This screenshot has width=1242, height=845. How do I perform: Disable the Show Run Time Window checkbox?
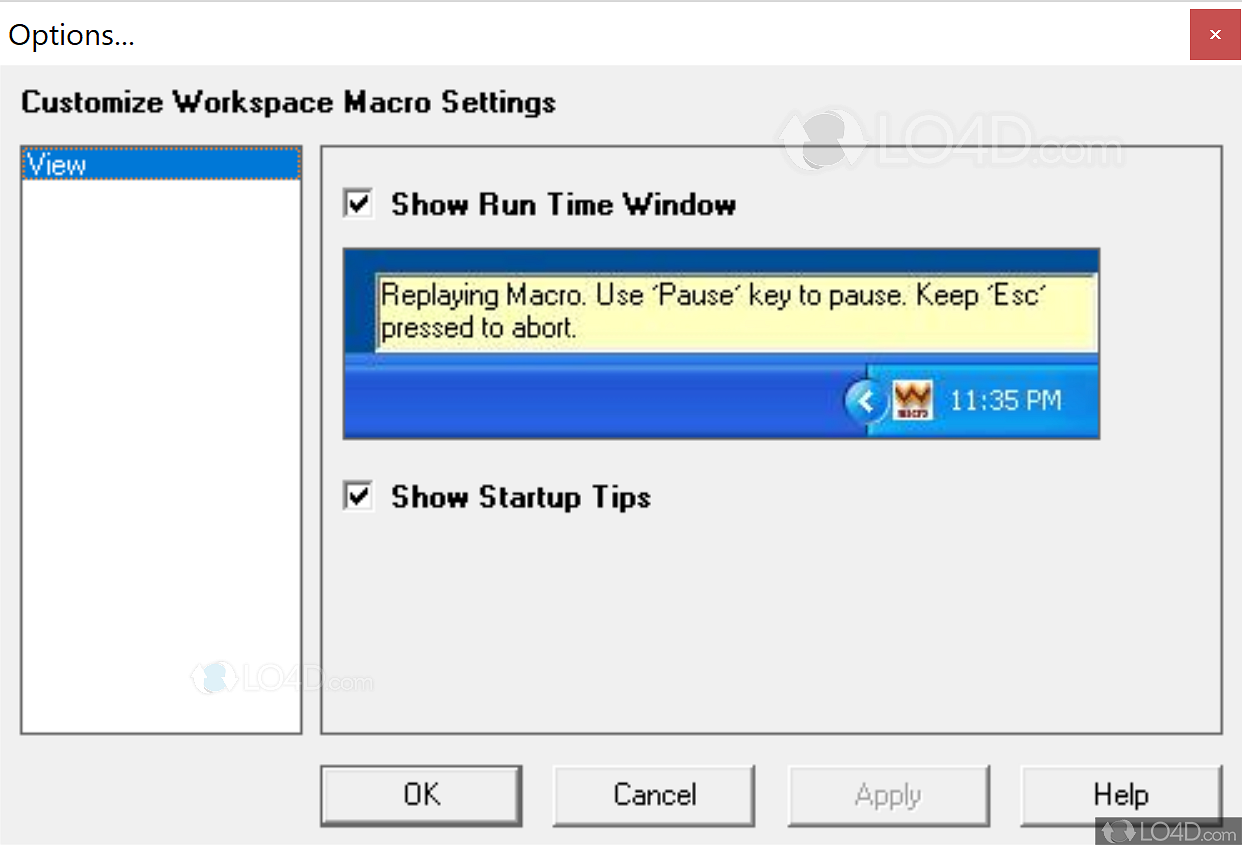358,204
